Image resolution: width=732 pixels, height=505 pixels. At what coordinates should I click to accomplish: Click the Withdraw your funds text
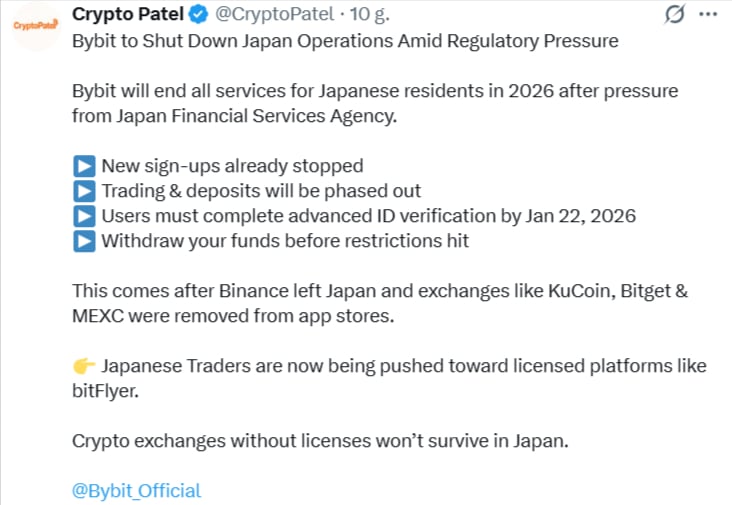click(x=285, y=240)
